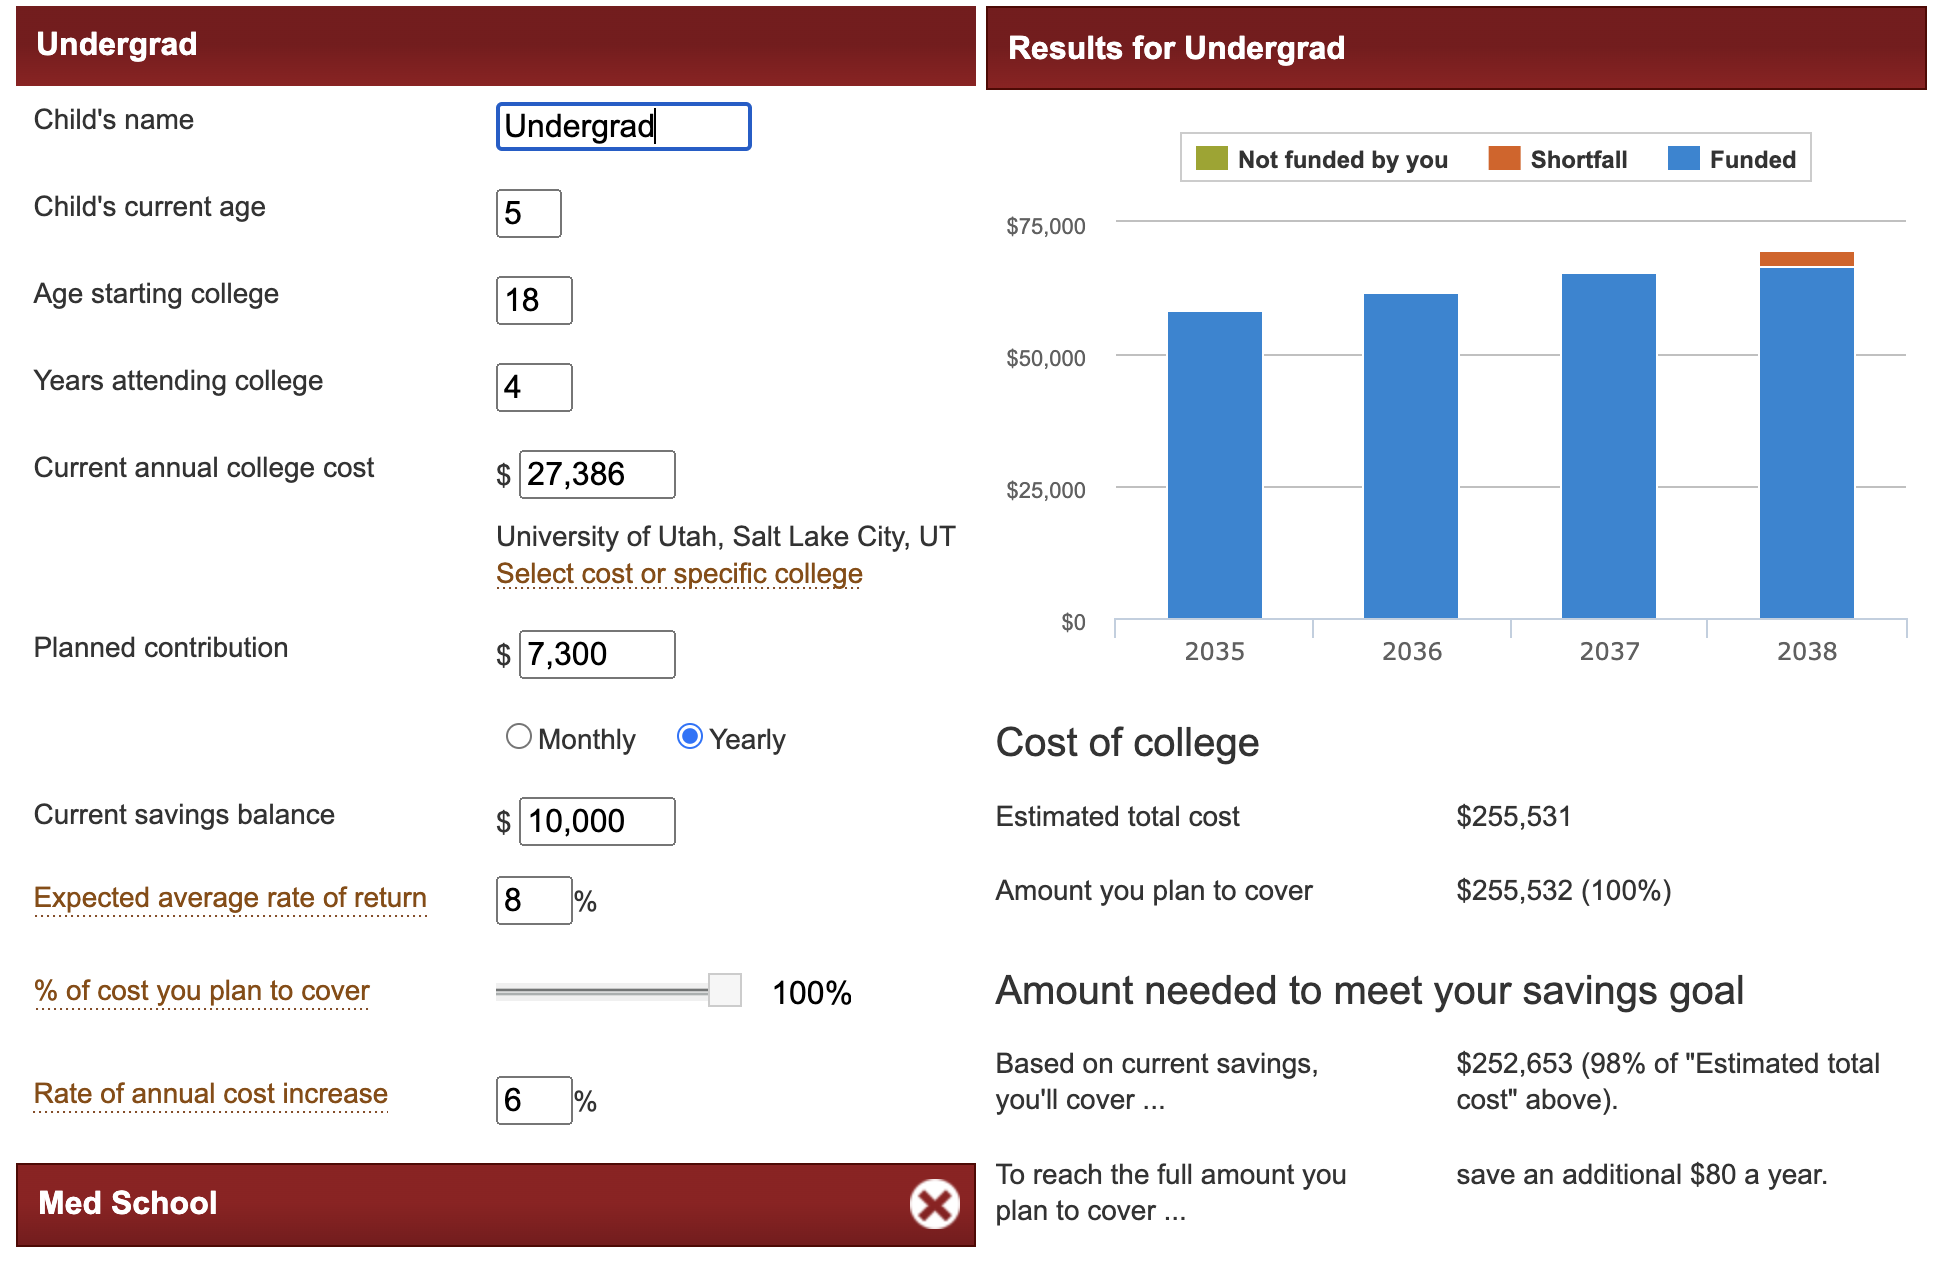Edit the Planned contribution amount field
Image resolution: width=1940 pixels, height=1264 pixels.
coord(597,654)
